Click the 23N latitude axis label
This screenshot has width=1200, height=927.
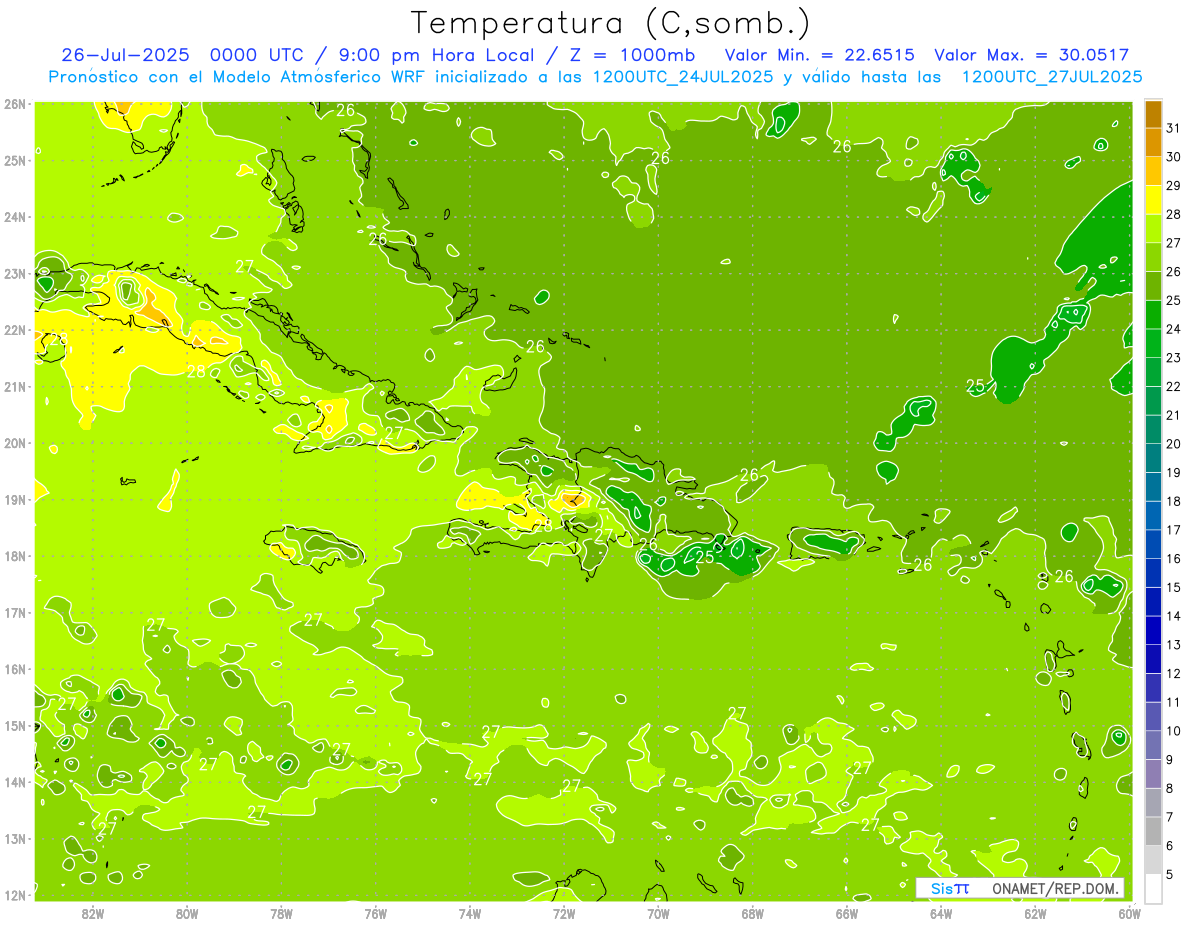click(15, 273)
